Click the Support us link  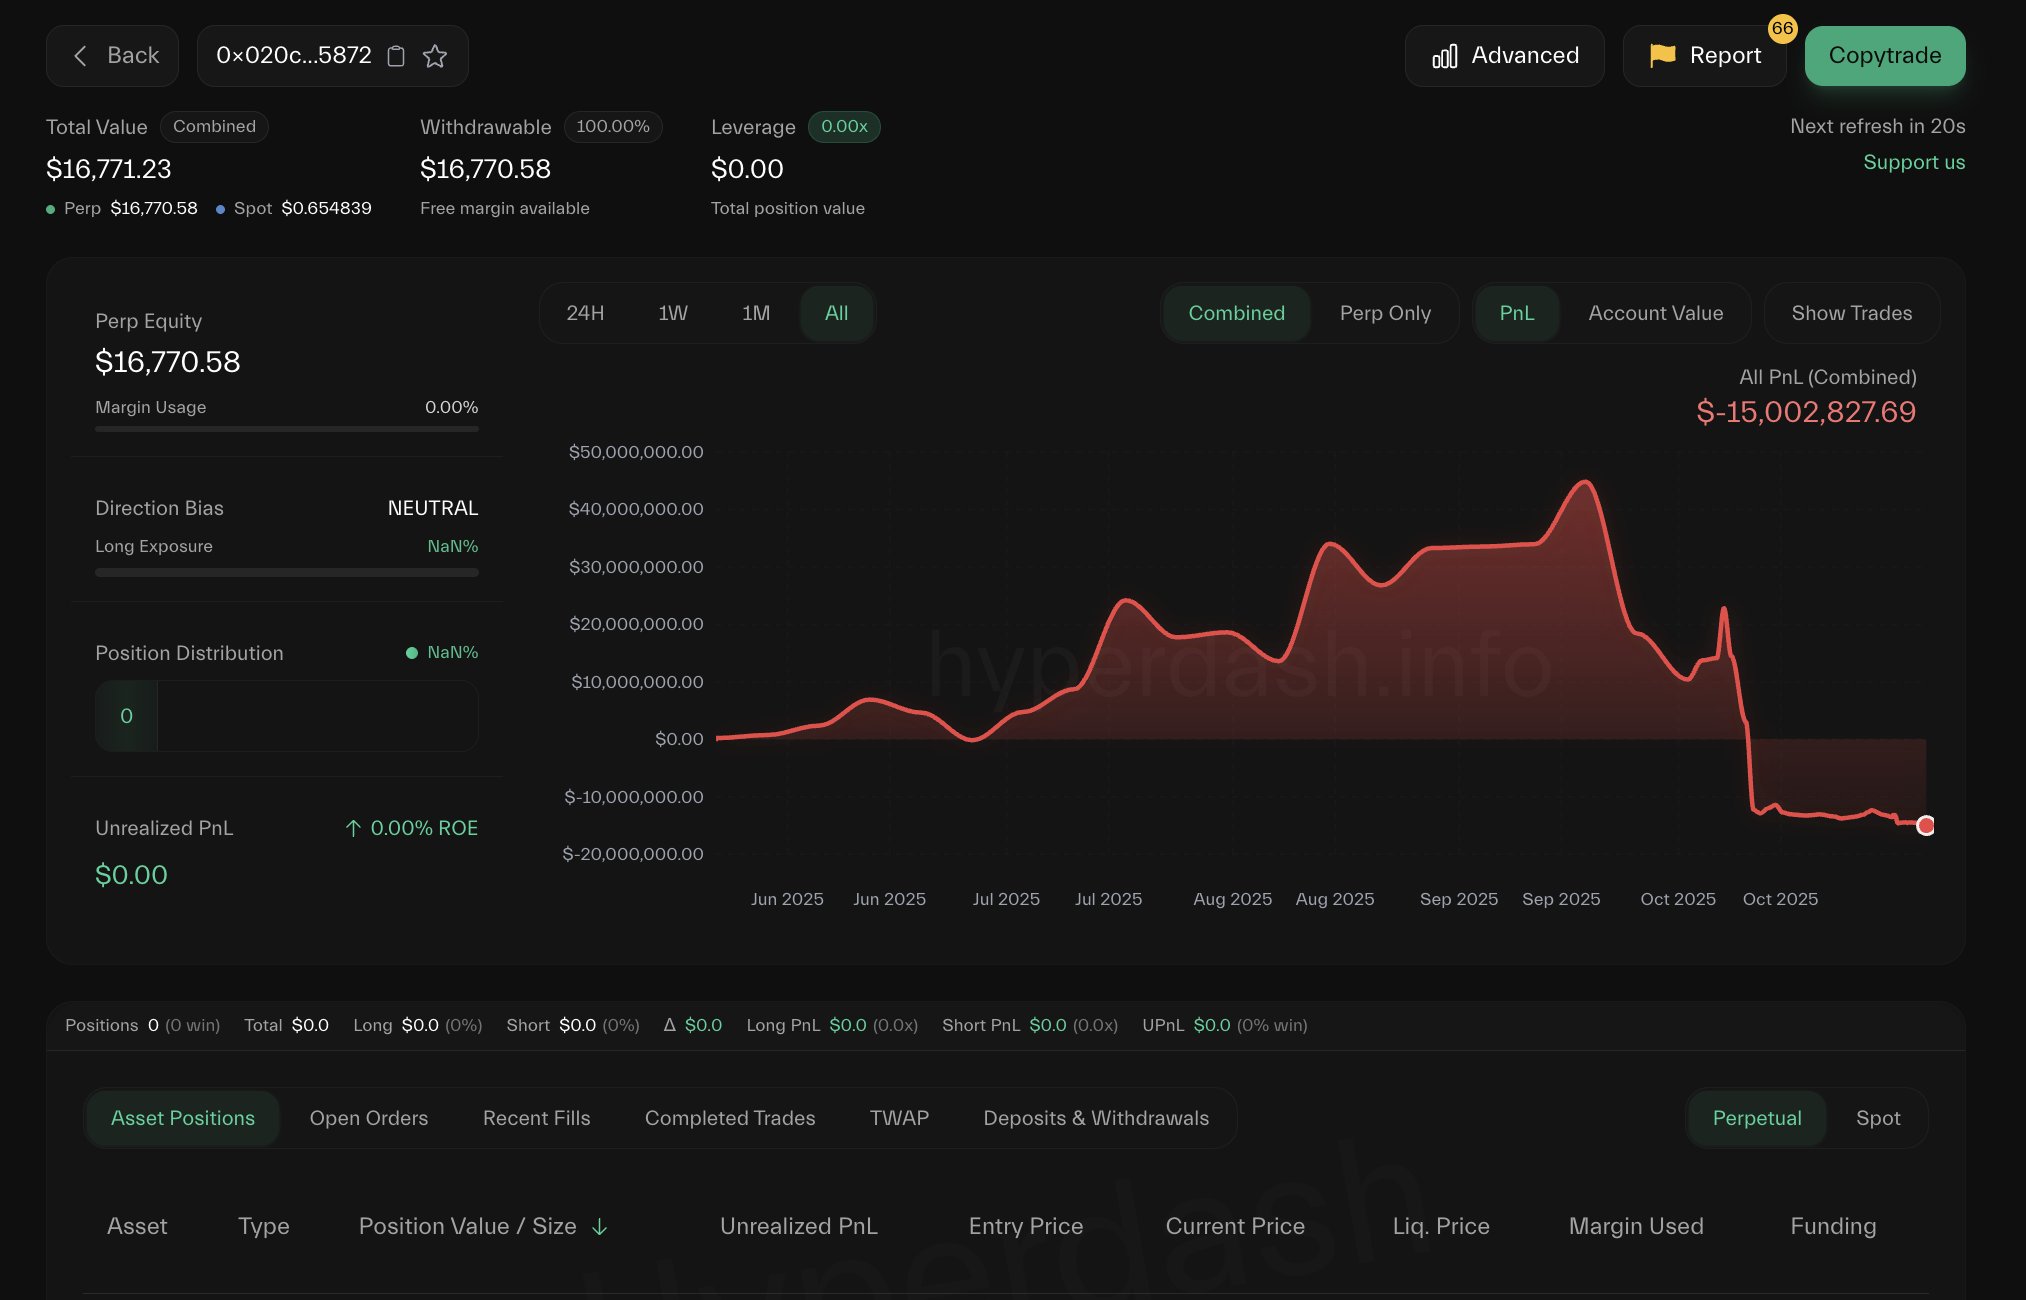(x=1913, y=162)
